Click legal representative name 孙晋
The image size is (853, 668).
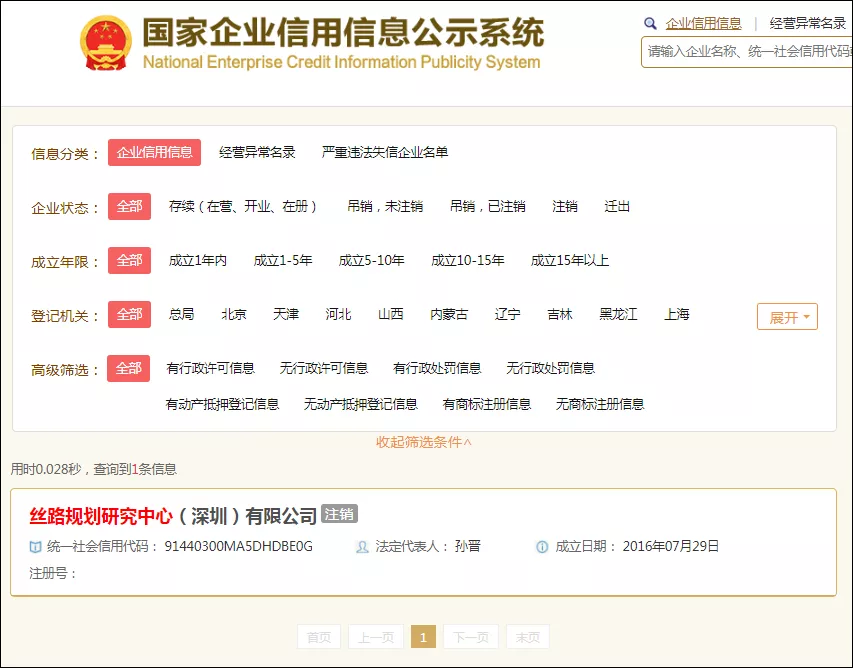pyautogui.click(x=468, y=547)
